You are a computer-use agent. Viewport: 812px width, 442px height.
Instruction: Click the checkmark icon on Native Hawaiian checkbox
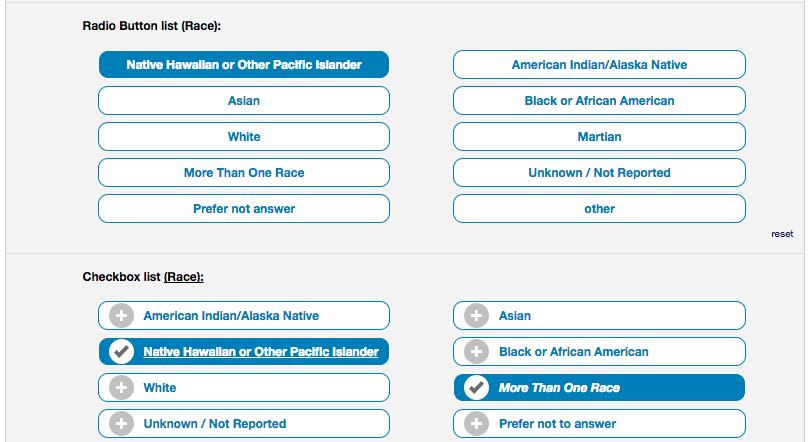pyautogui.click(x=121, y=352)
